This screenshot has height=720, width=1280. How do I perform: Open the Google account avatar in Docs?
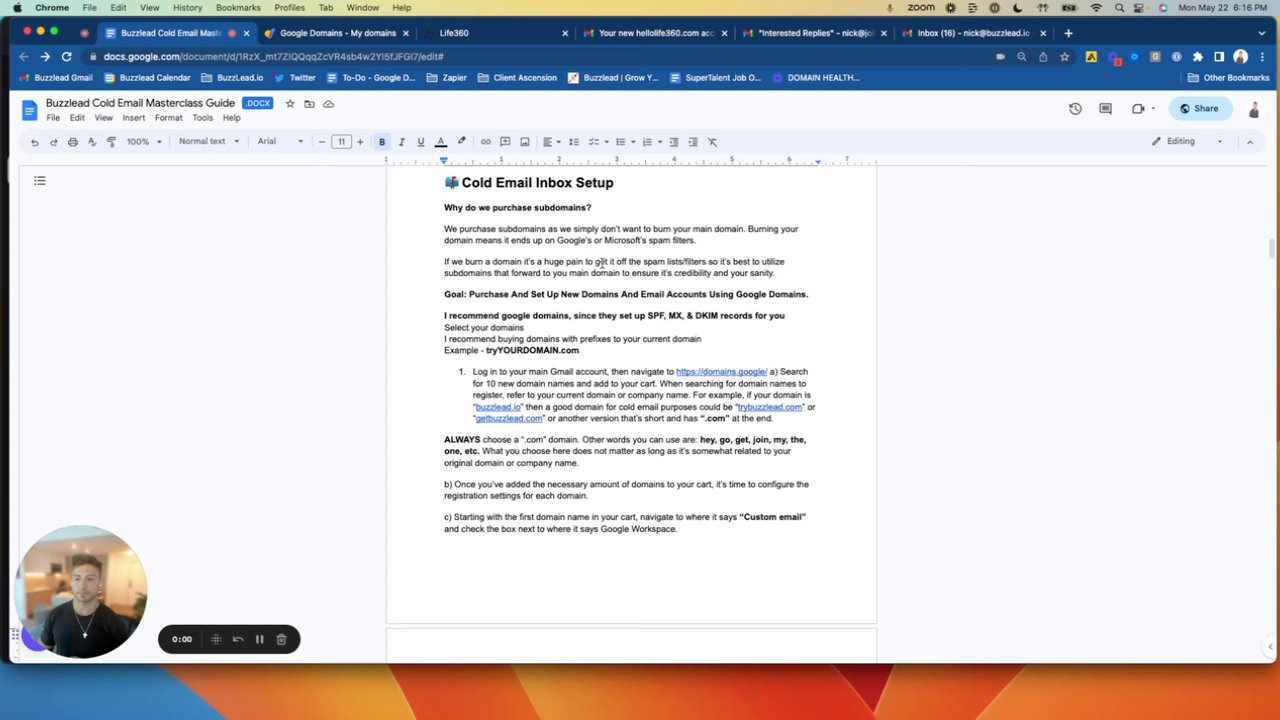1254,109
